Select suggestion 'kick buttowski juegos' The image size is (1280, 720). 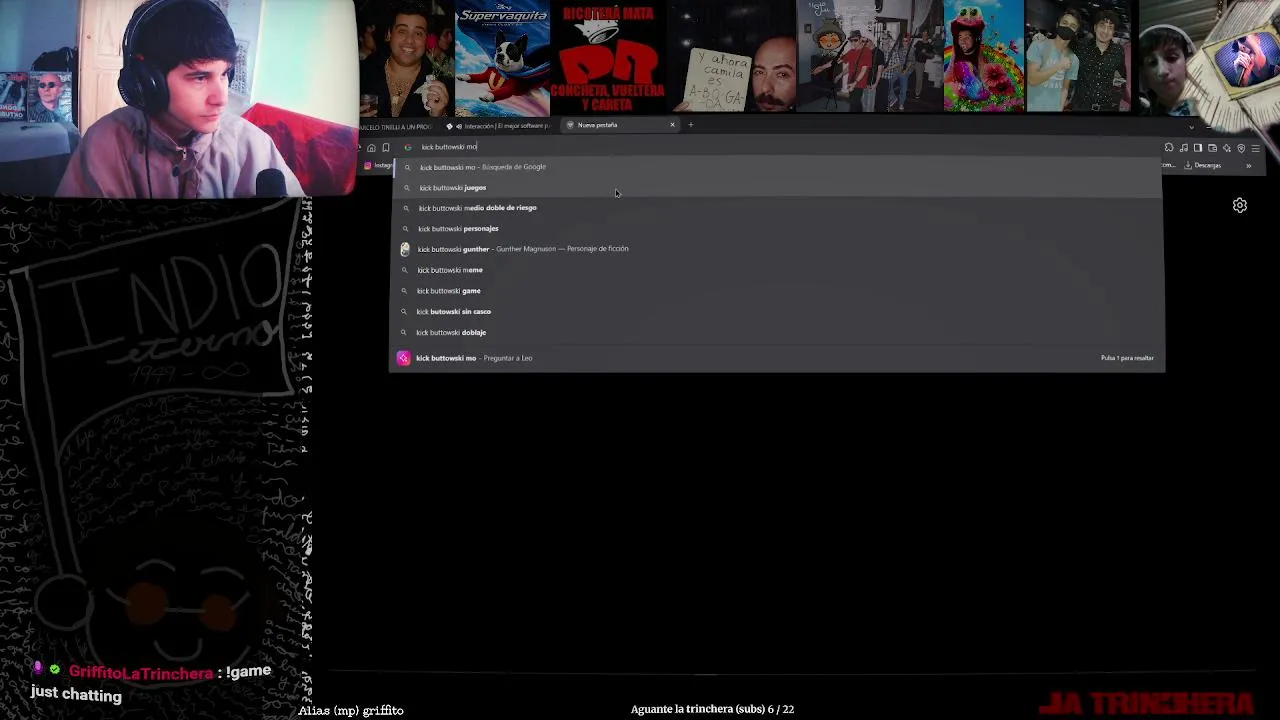[777, 188]
